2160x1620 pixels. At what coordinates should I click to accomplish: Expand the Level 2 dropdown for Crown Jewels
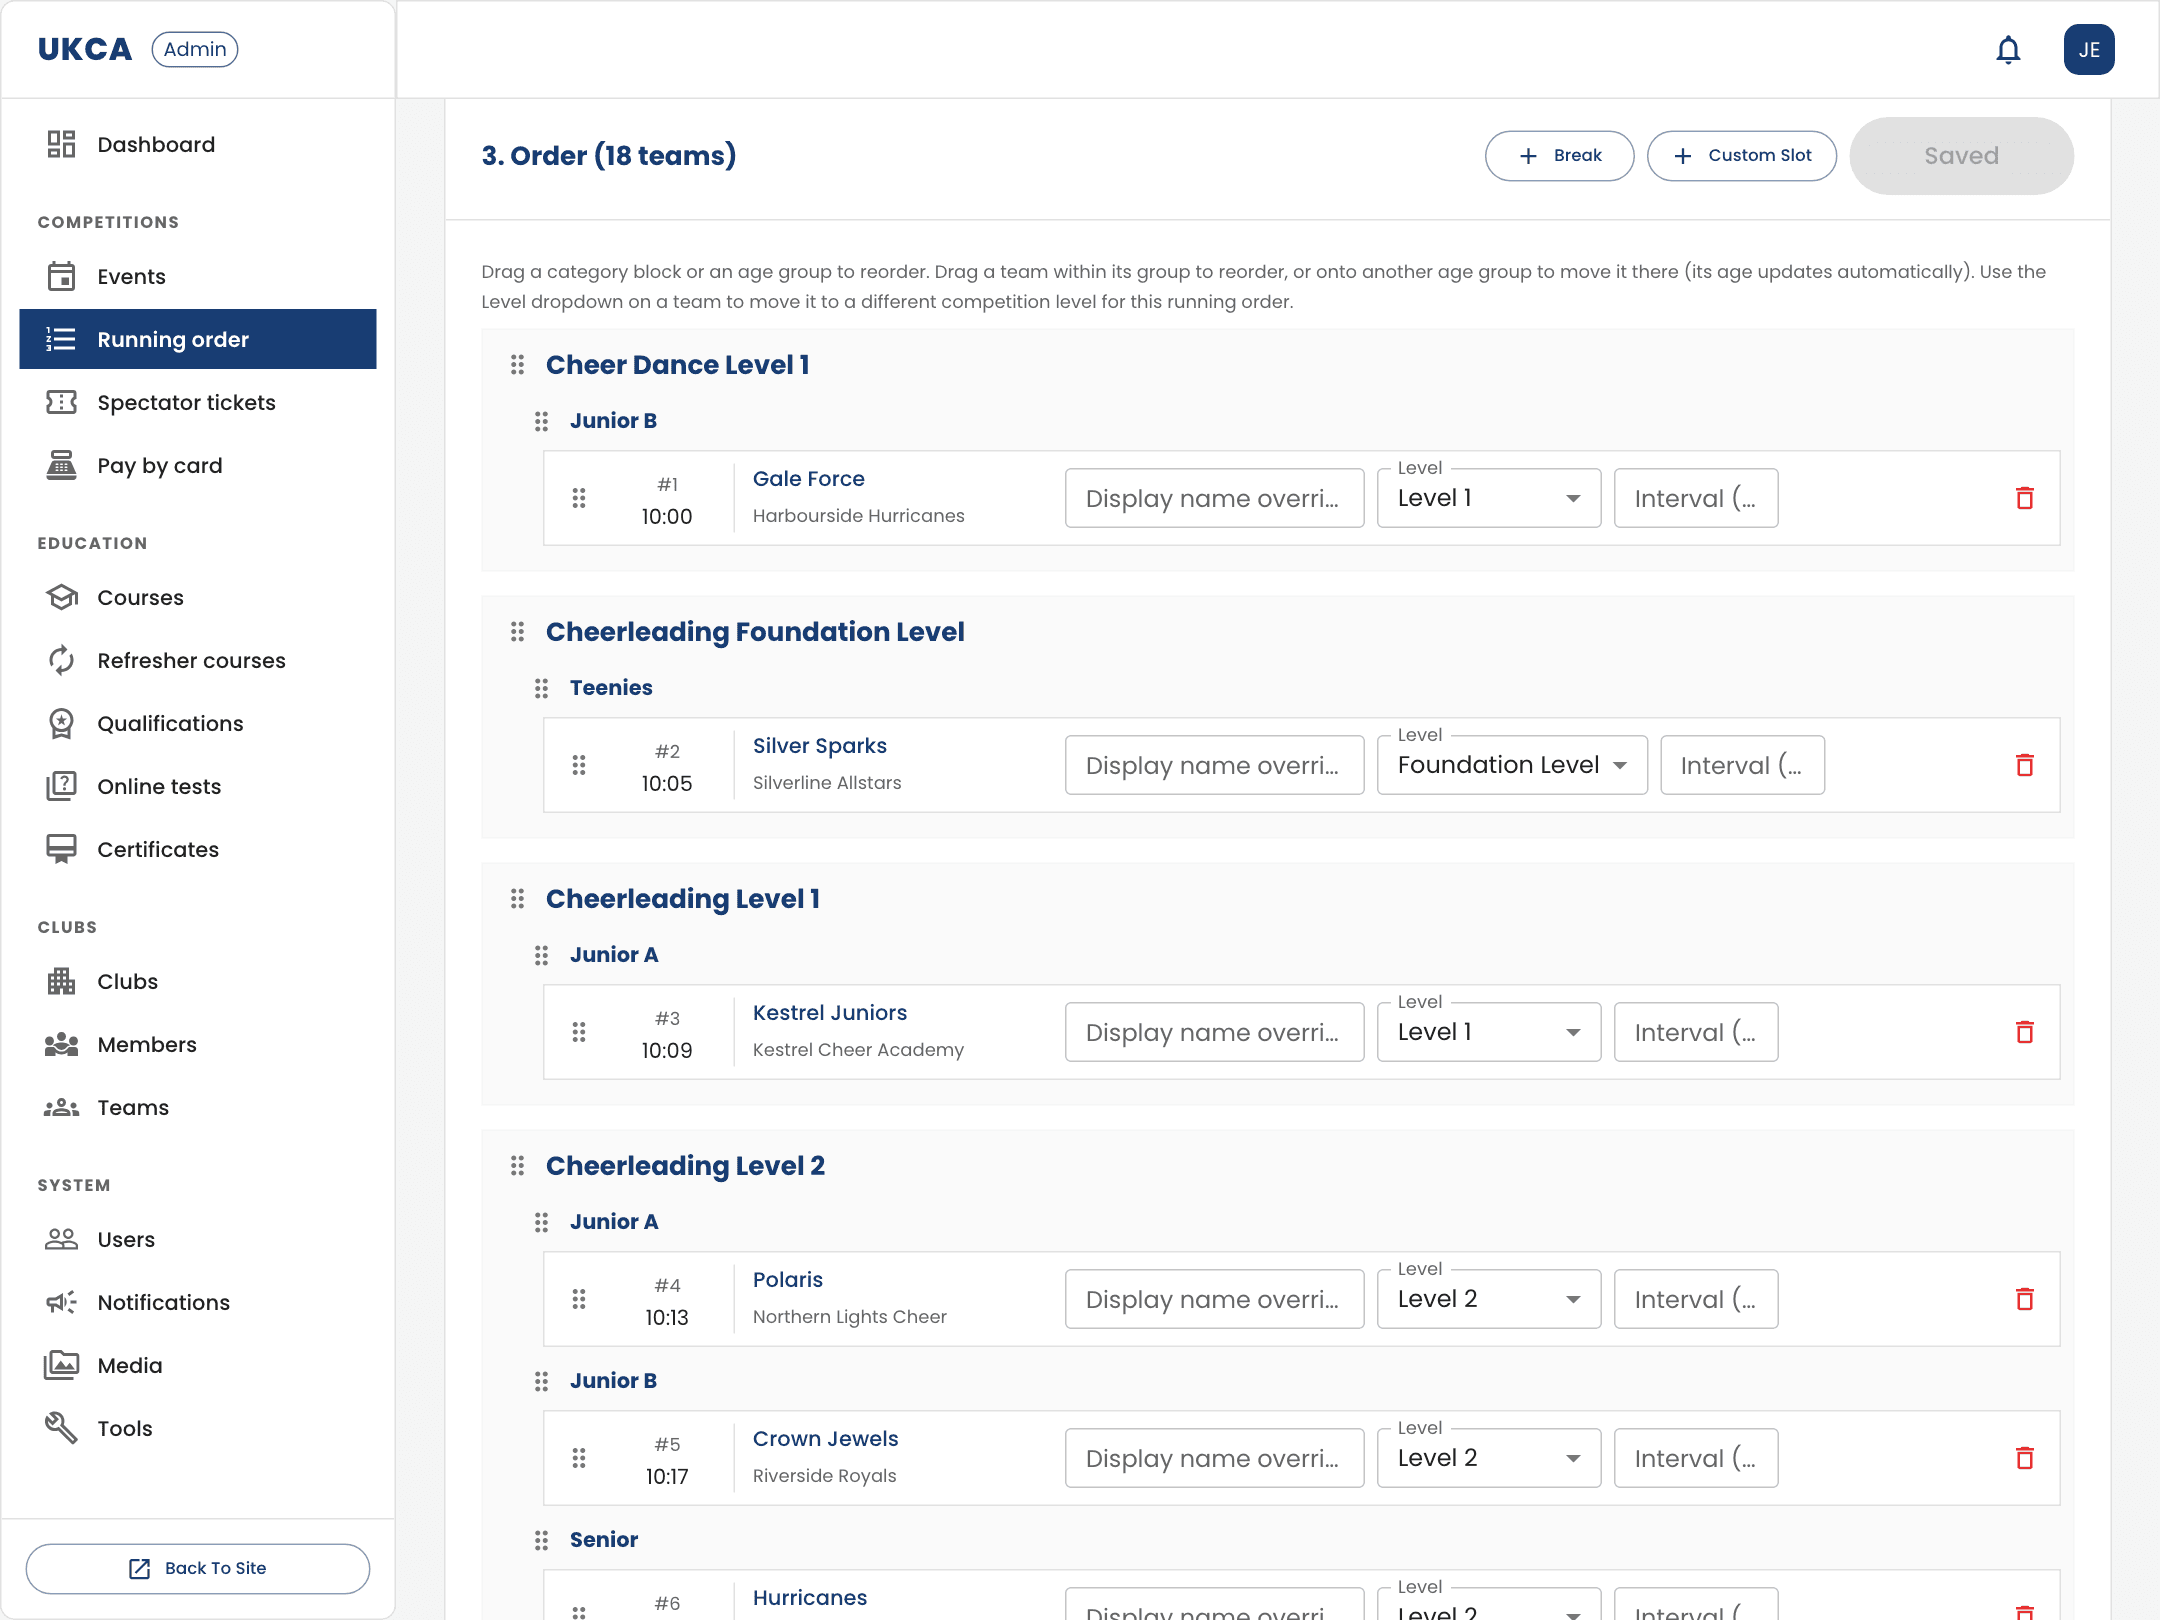pos(1488,1458)
